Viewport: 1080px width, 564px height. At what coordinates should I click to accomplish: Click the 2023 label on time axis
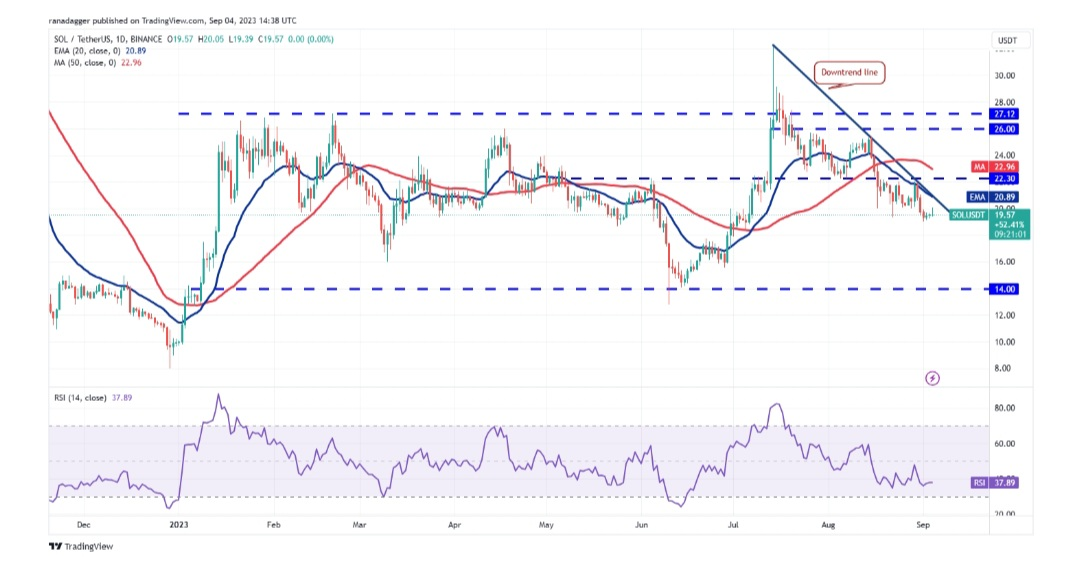[x=178, y=523]
